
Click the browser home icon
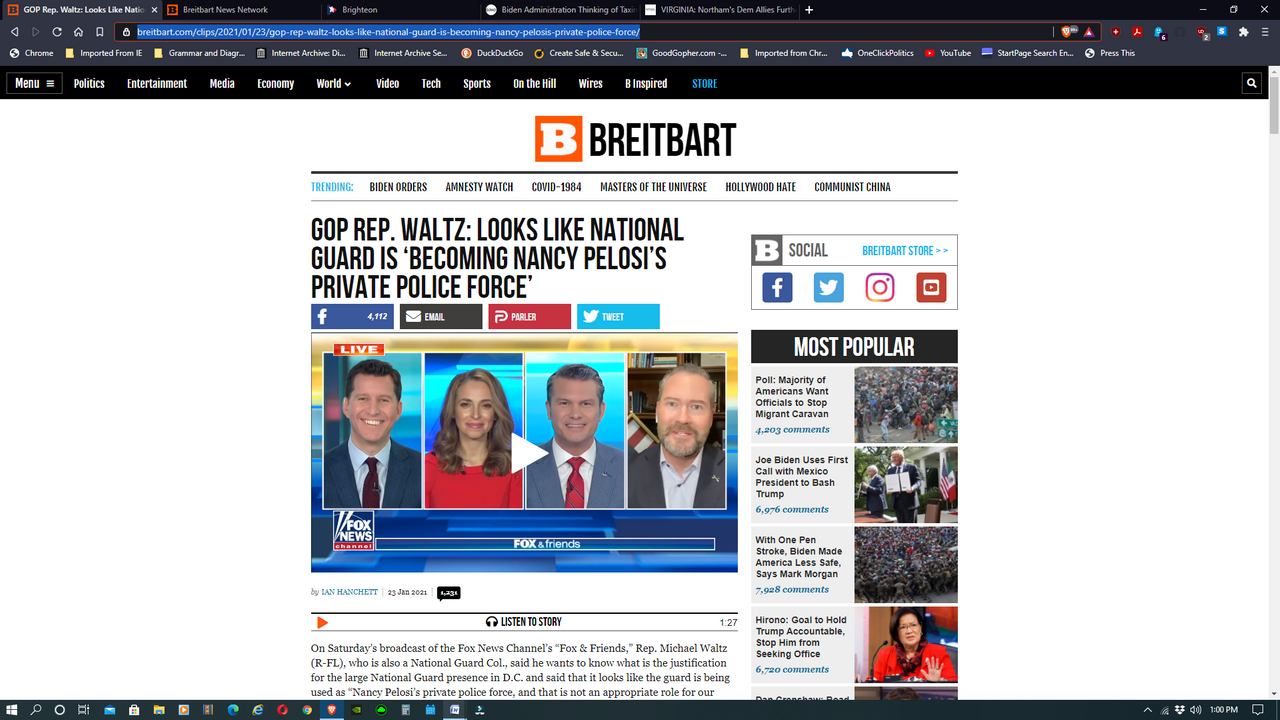point(78,32)
